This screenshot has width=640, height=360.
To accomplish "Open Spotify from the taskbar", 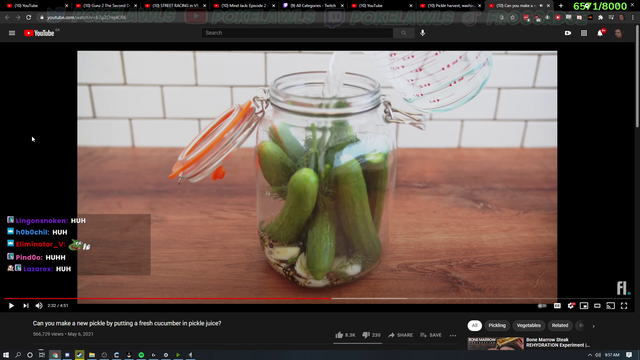I will click(x=141, y=355).
